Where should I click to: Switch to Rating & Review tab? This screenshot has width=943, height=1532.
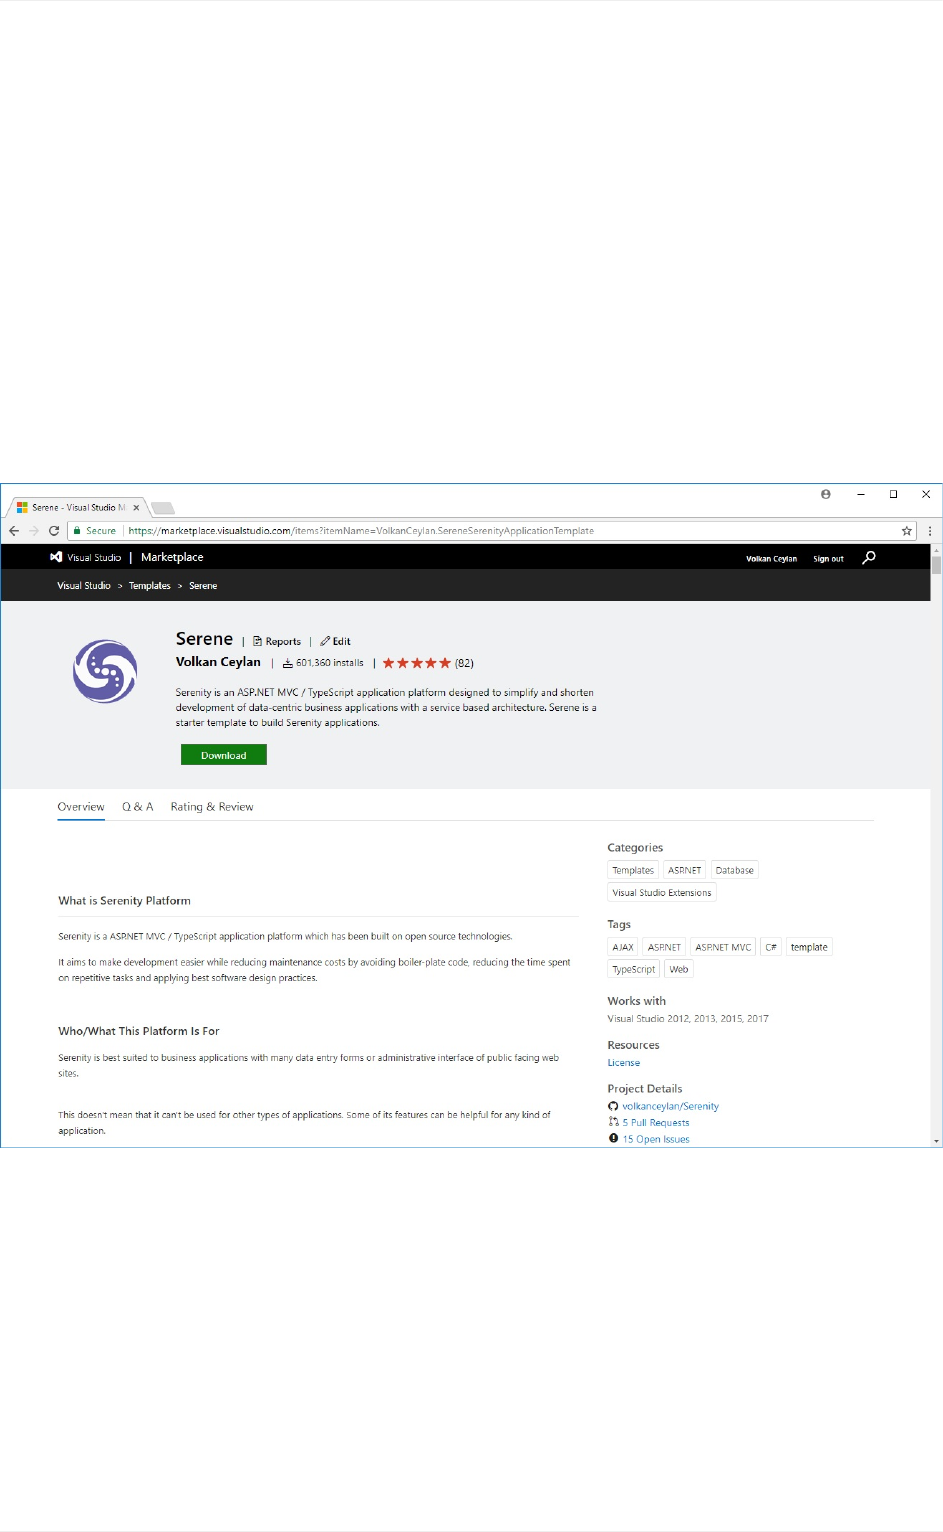pos(212,807)
